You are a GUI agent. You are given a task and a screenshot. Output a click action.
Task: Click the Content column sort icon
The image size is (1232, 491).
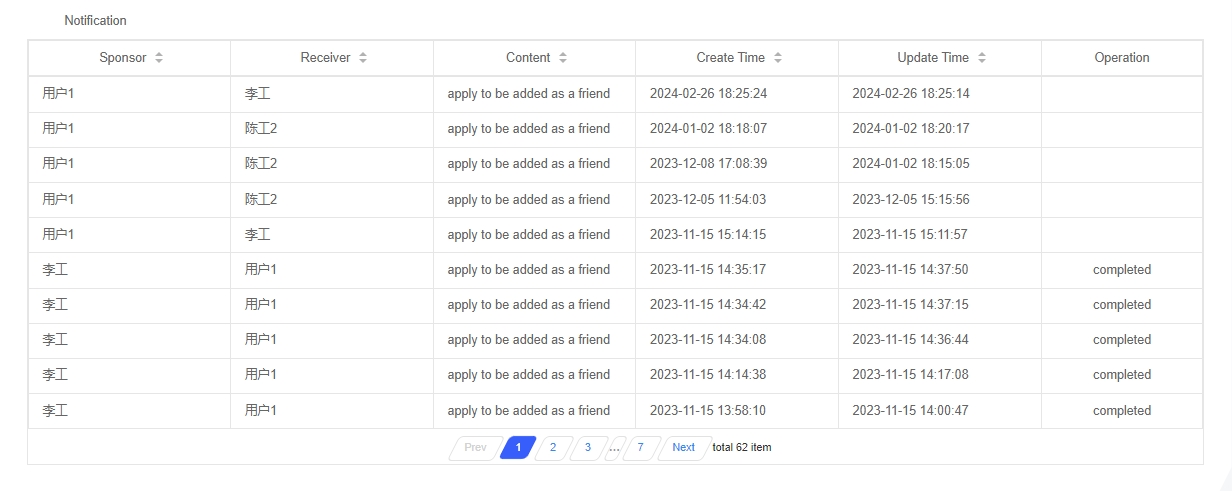tap(563, 58)
